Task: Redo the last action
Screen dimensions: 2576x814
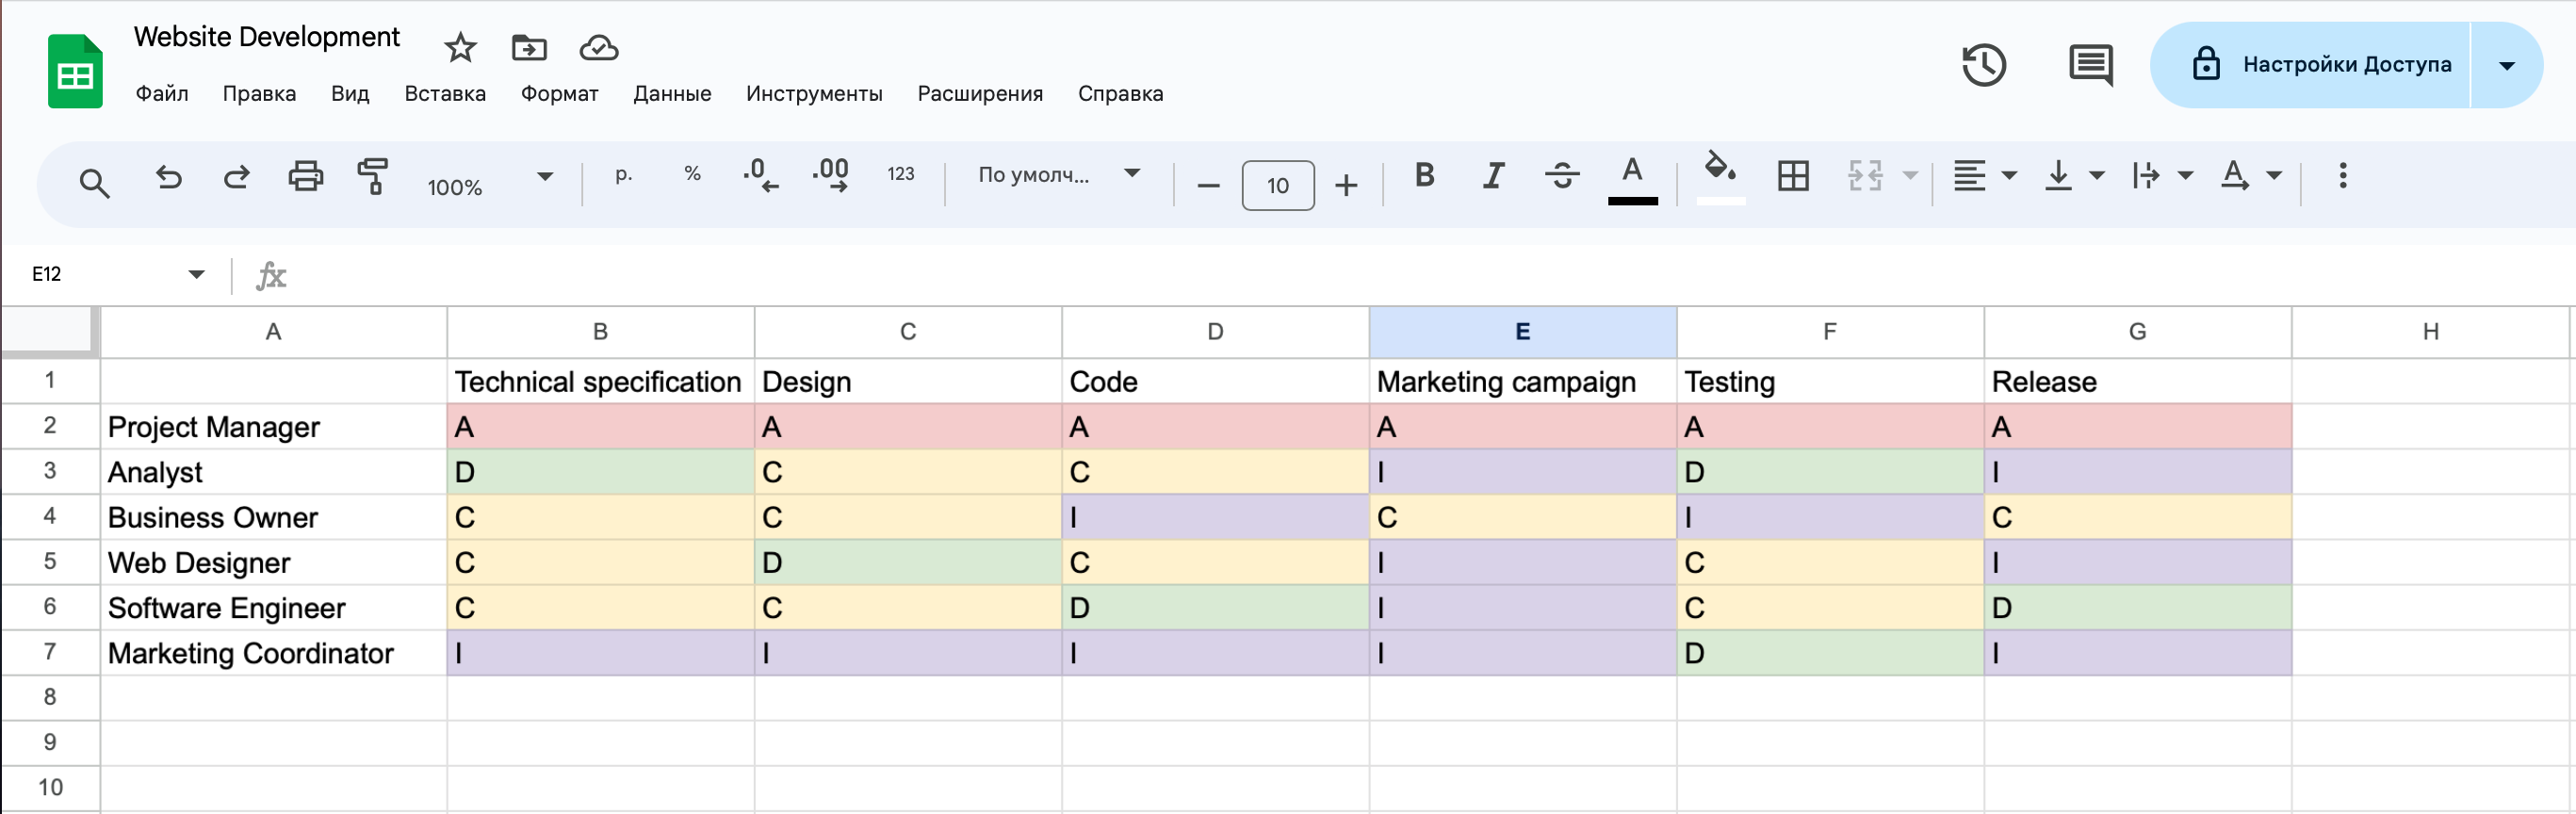Action: (x=236, y=177)
